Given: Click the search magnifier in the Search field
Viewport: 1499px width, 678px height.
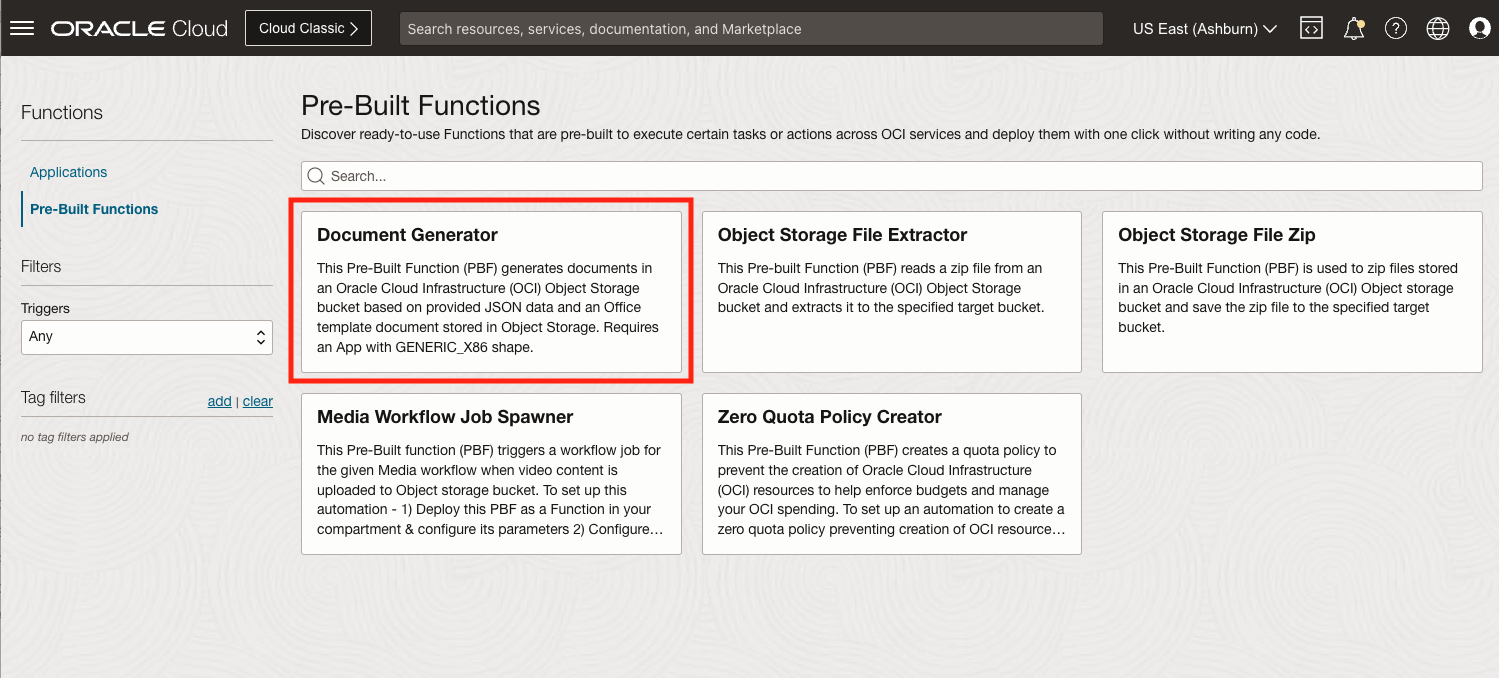Looking at the screenshot, I should click(x=316, y=175).
